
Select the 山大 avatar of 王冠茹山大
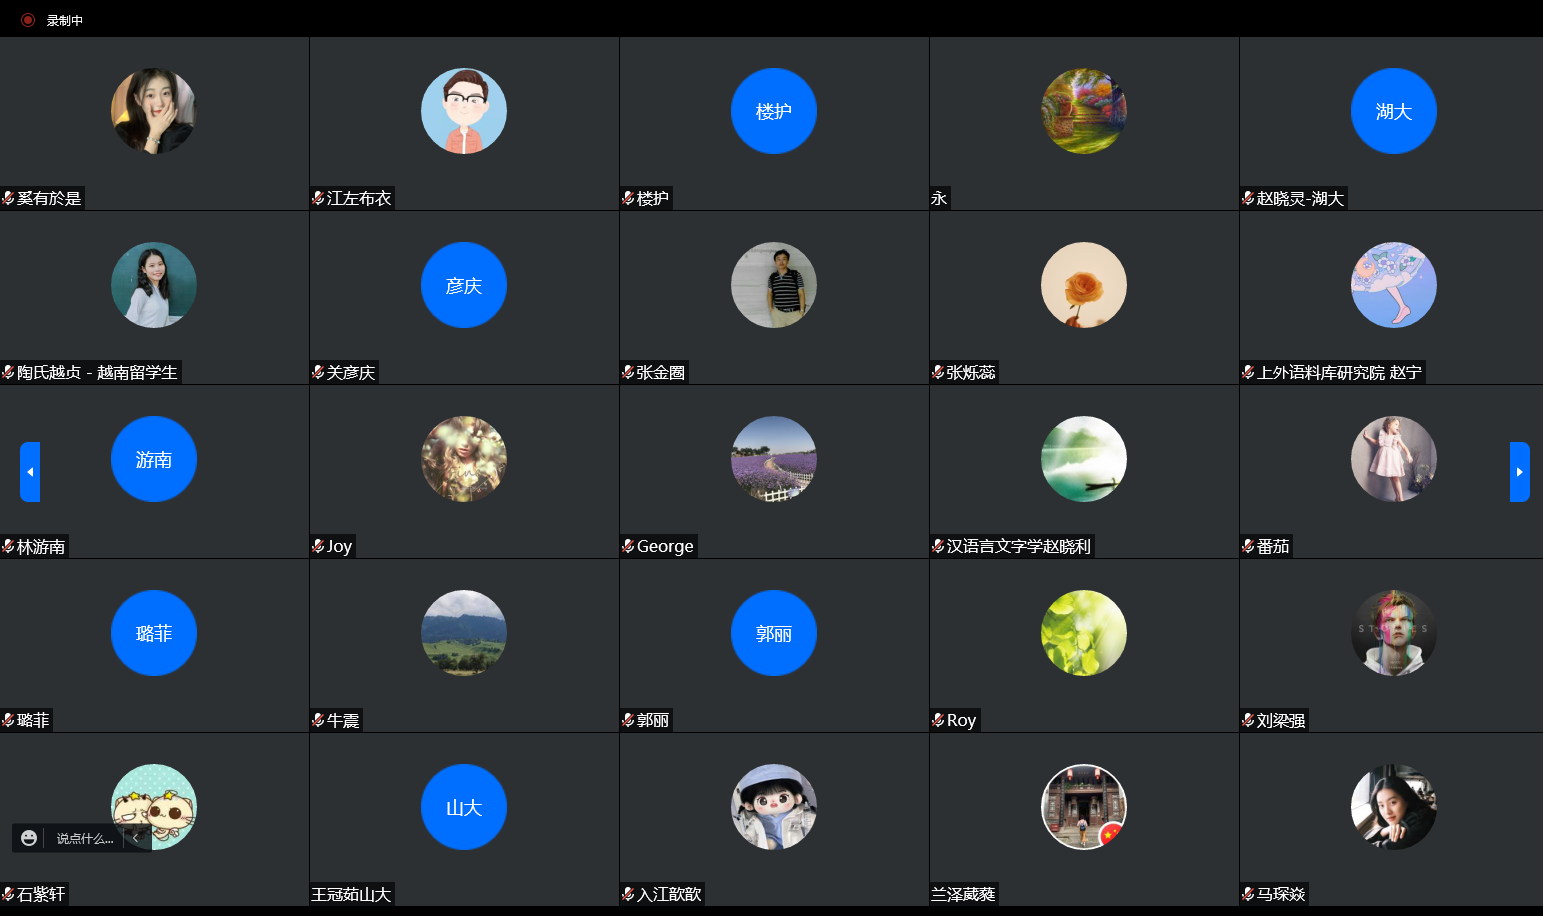tap(463, 807)
